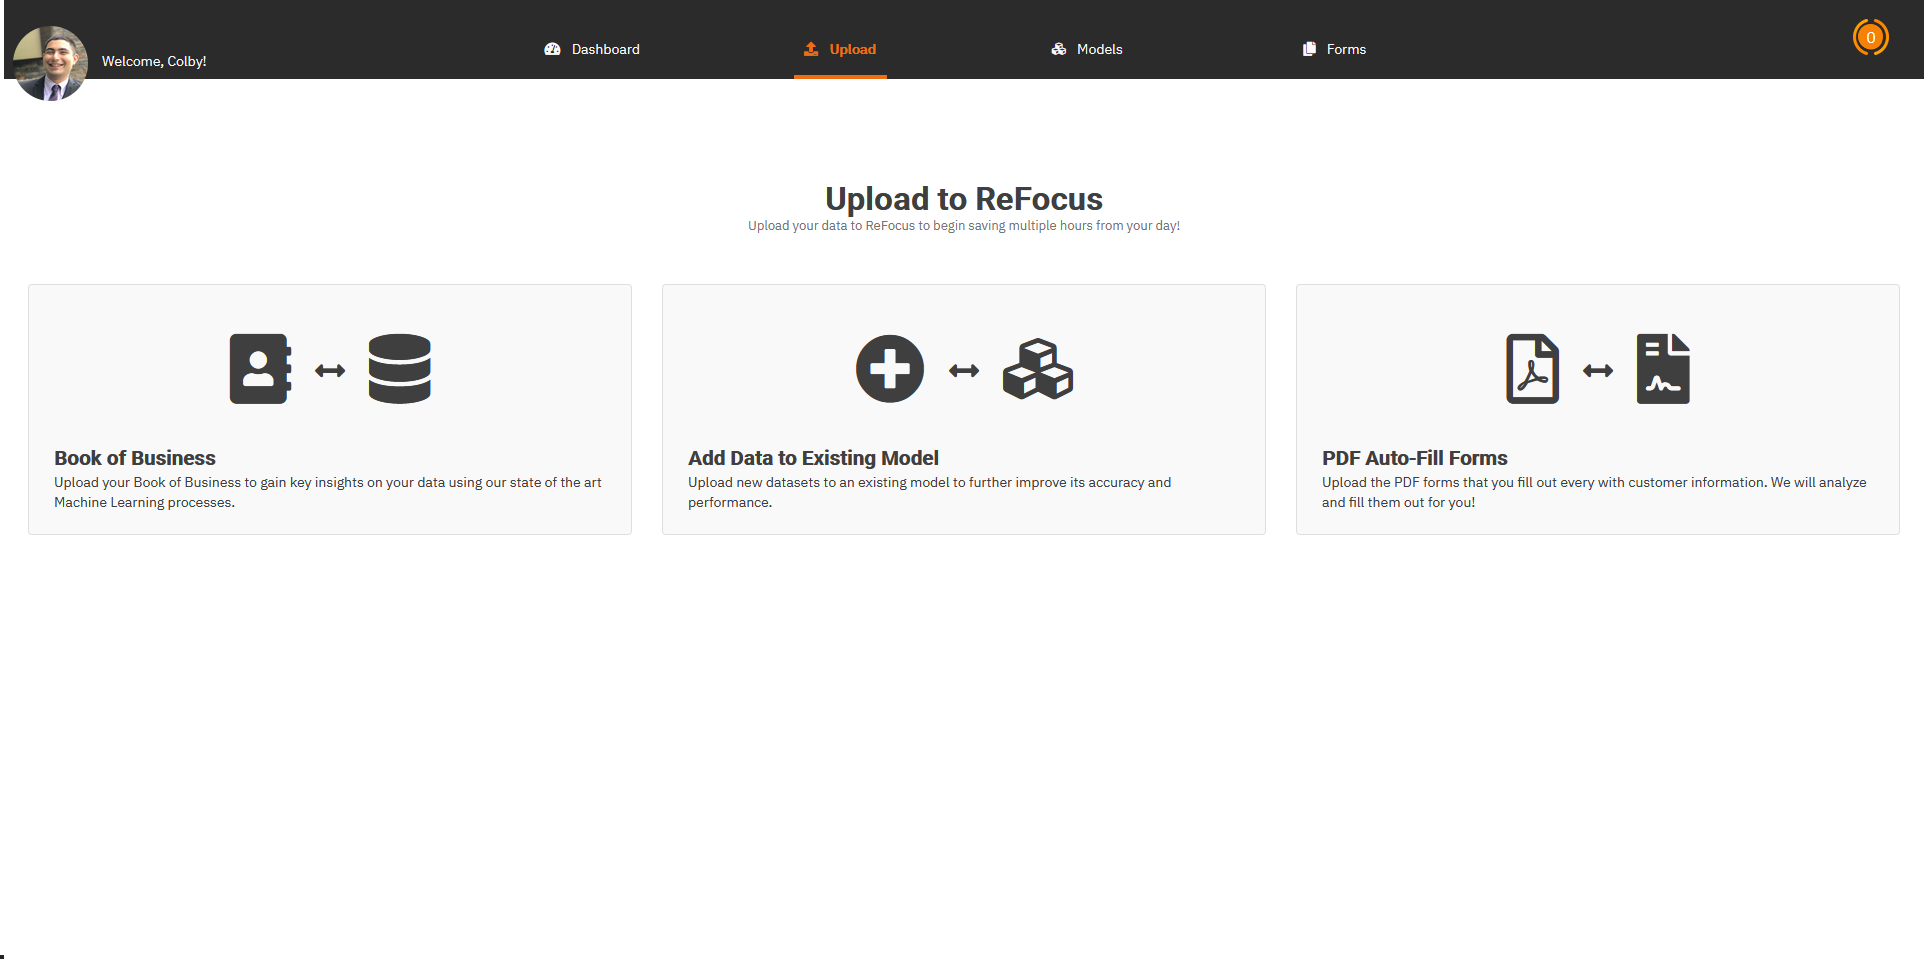Select the Upload tab label
This screenshot has height=959, width=1924.
click(852, 49)
